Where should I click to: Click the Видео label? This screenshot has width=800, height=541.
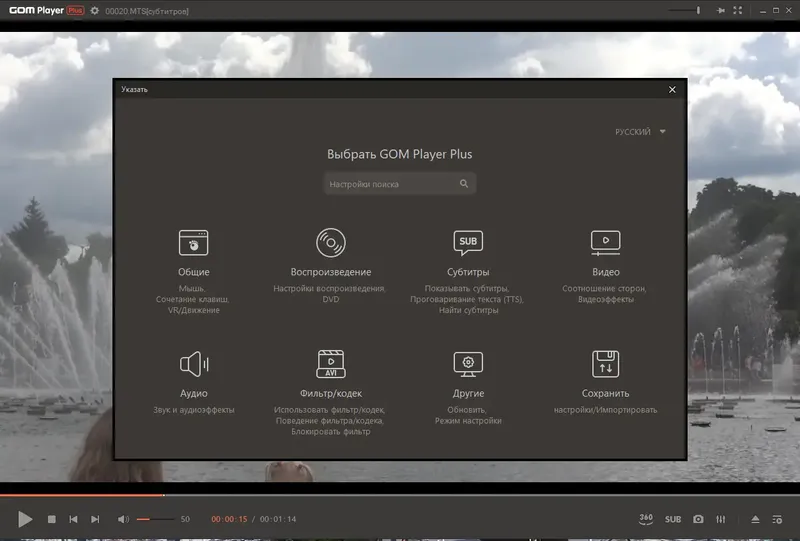606,272
